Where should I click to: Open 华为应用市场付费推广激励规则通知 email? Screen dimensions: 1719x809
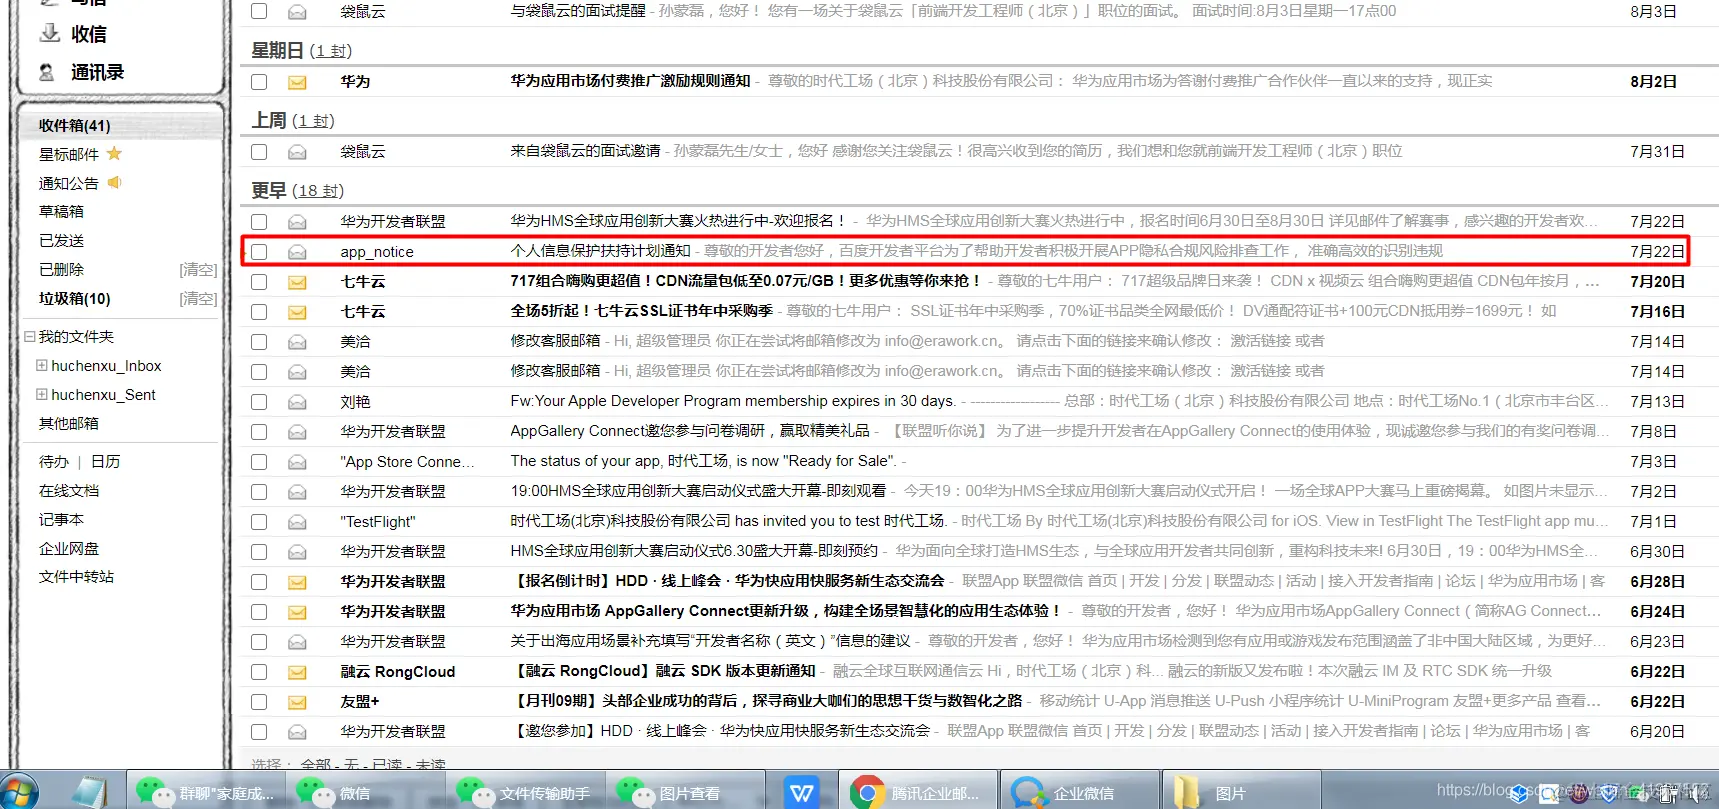click(x=630, y=81)
